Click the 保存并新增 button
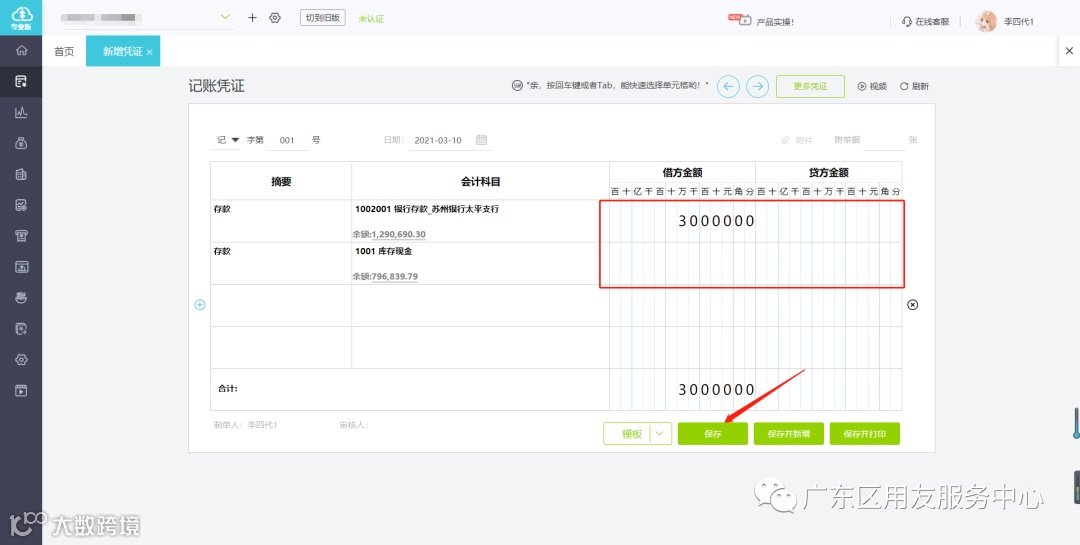 pyautogui.click(x=789, y=433)
